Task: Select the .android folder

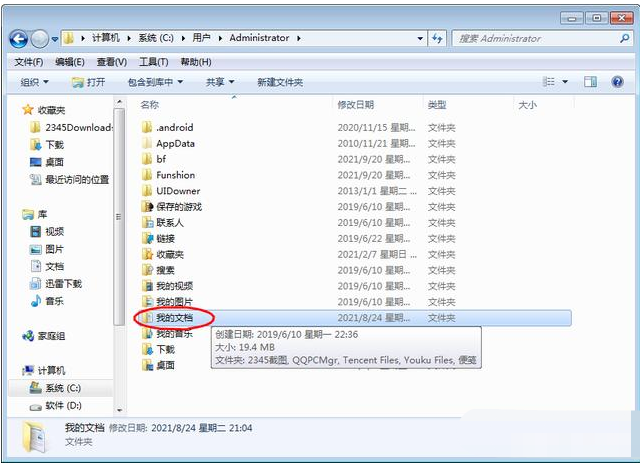Action: [174, 127]
